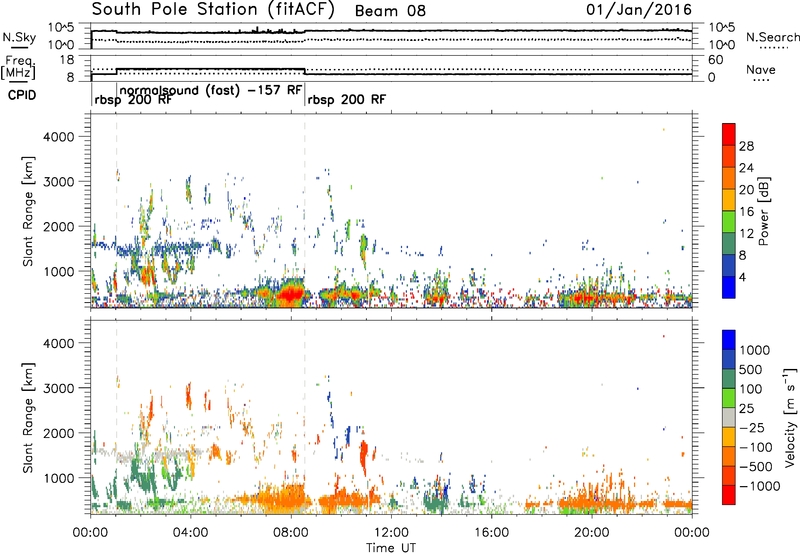Click the '60' Nave axis tick label
Screen dimensions: 800x554
pos(715,60)
